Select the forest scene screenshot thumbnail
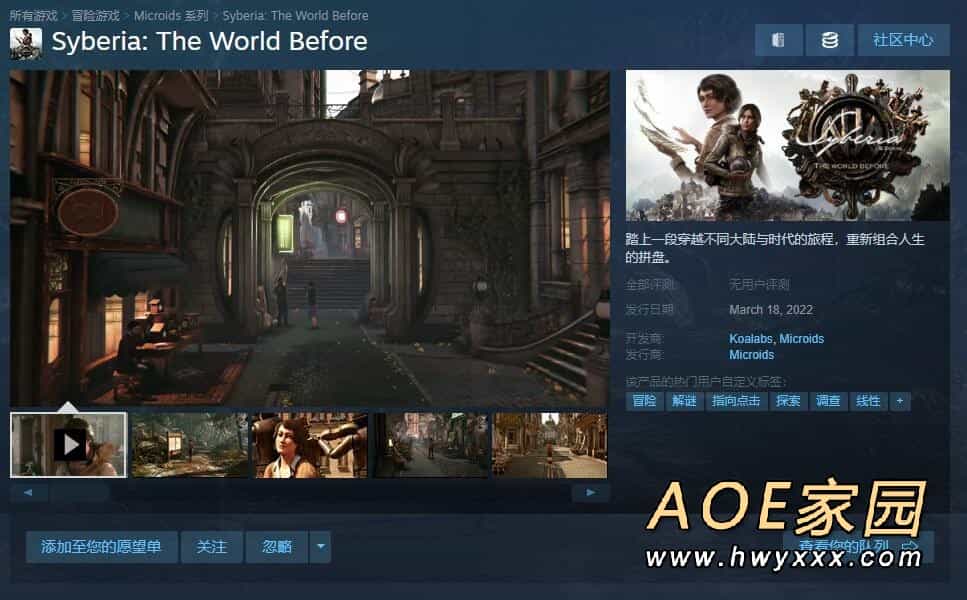Screen dimensions: 967x600 tap(189, 445)
